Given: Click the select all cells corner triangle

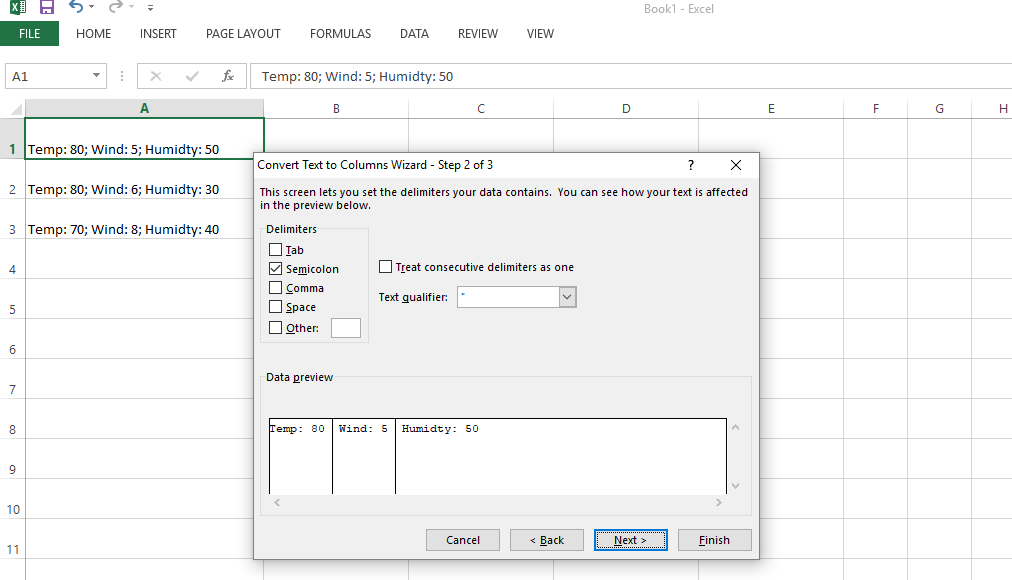Looking at the screenshot, I should tap(15, 109).
